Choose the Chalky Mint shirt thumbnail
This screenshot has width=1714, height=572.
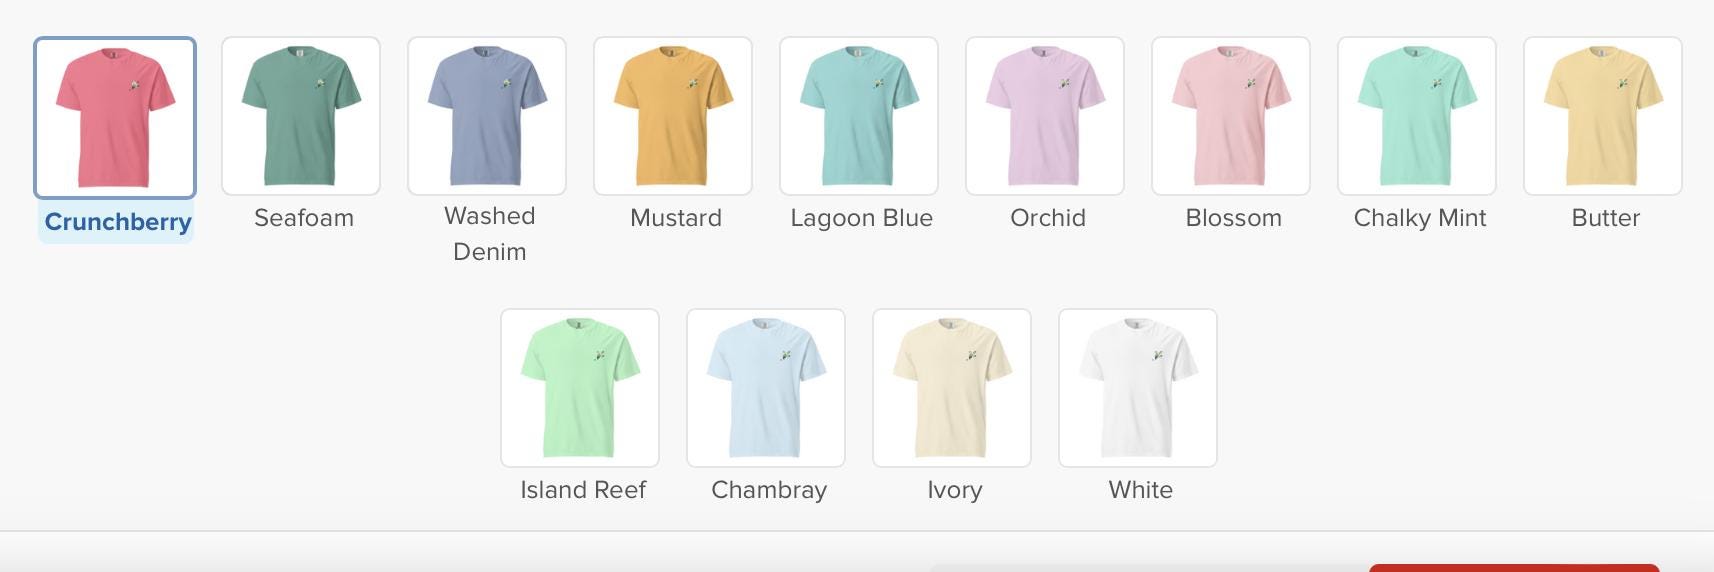(x=1417, y=116)
